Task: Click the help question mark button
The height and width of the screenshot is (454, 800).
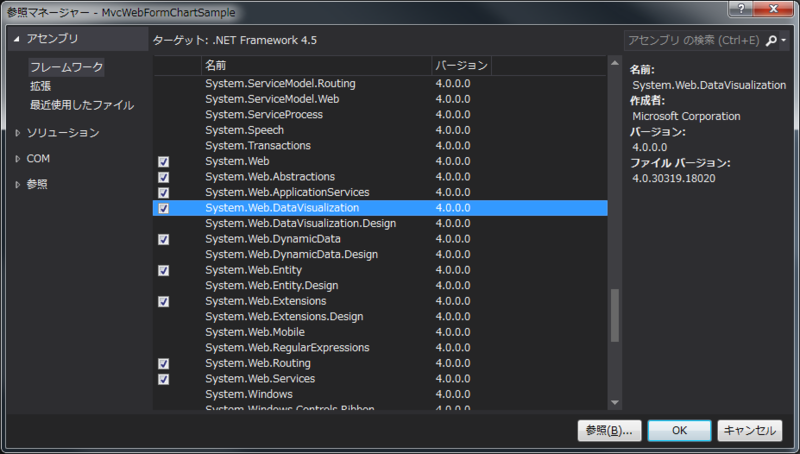Action: [741, 9]
